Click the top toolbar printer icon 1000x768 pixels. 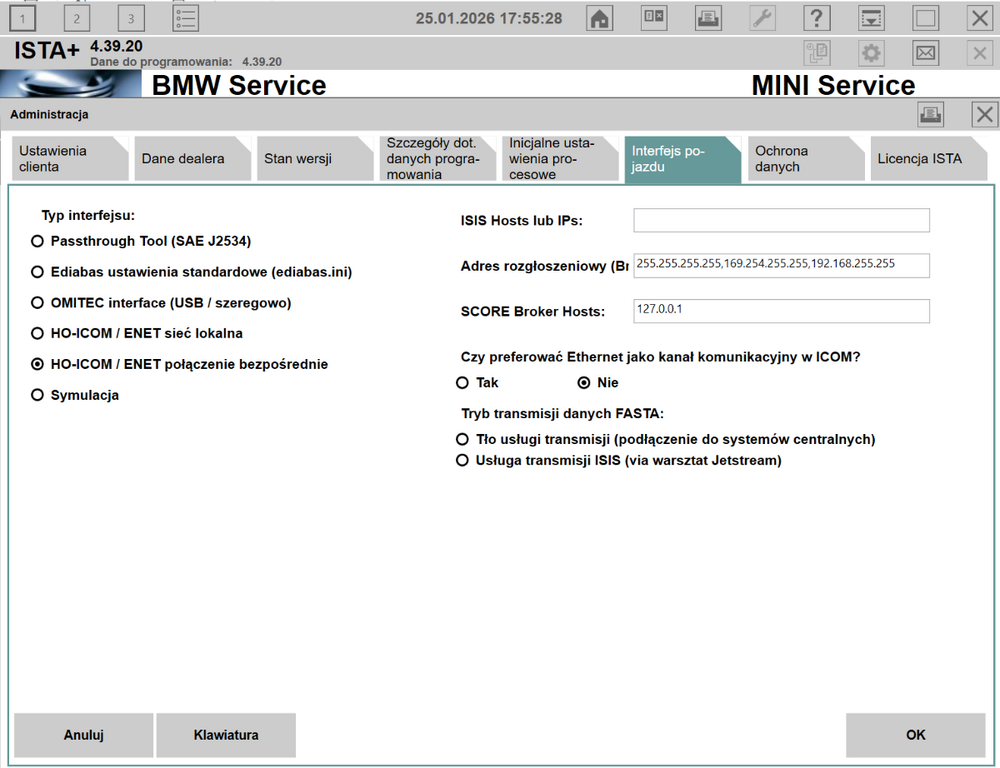(708, 18)
